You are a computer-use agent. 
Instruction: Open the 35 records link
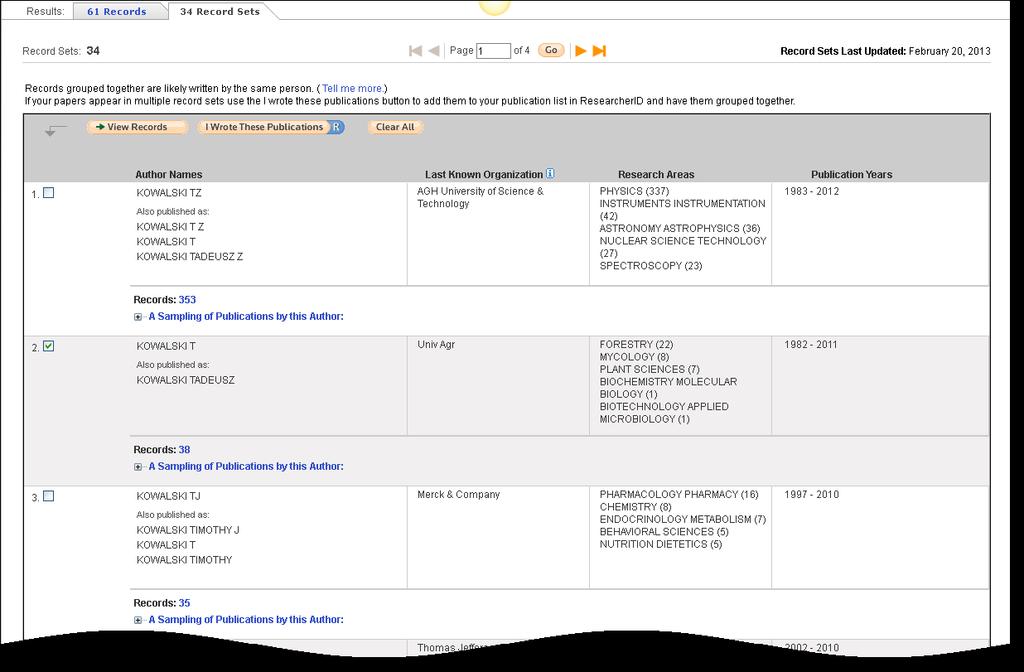click(x=184, y=603)
